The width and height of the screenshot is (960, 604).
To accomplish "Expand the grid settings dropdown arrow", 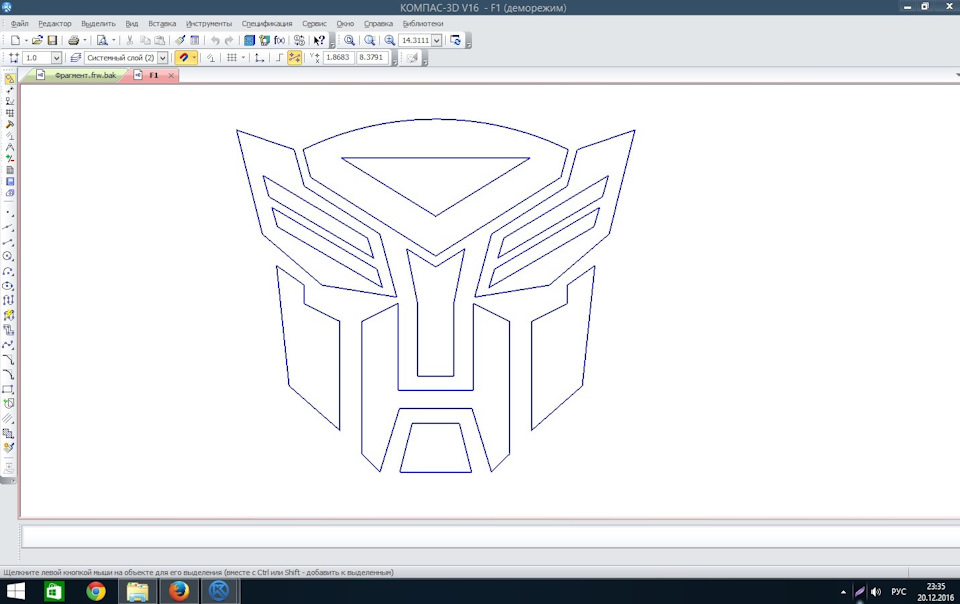I will 243,58.
